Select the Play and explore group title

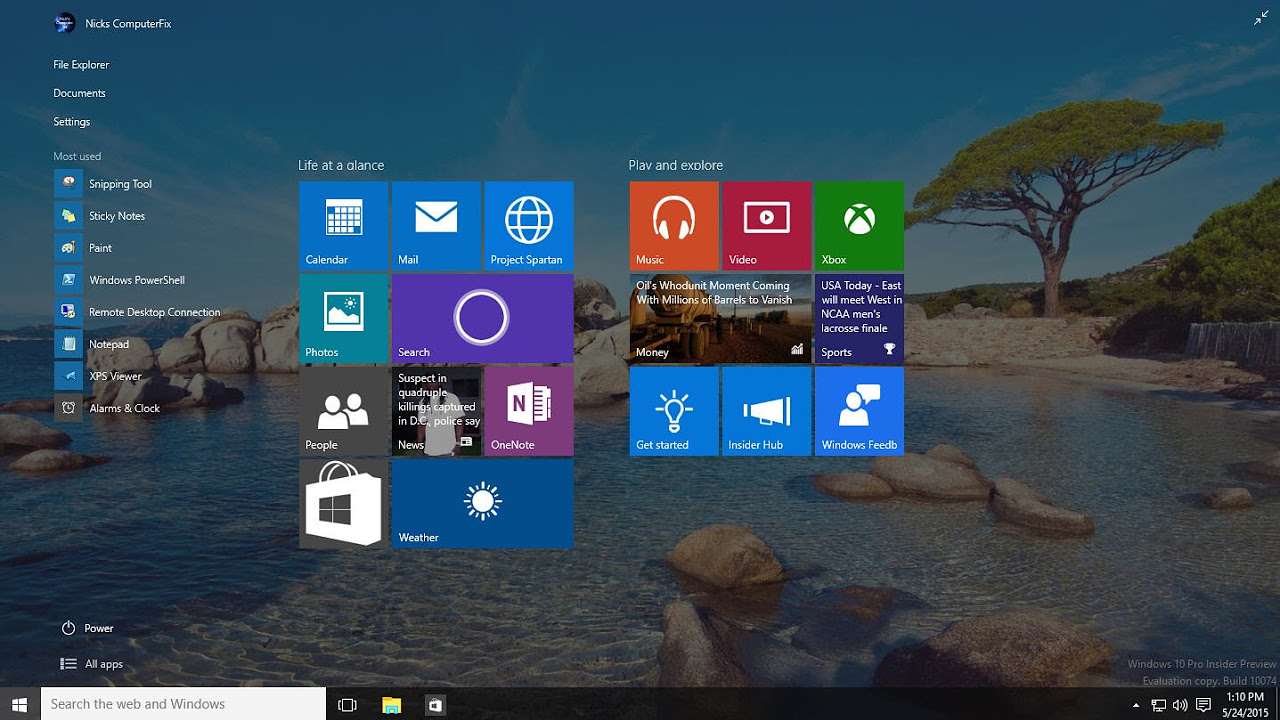676,165
